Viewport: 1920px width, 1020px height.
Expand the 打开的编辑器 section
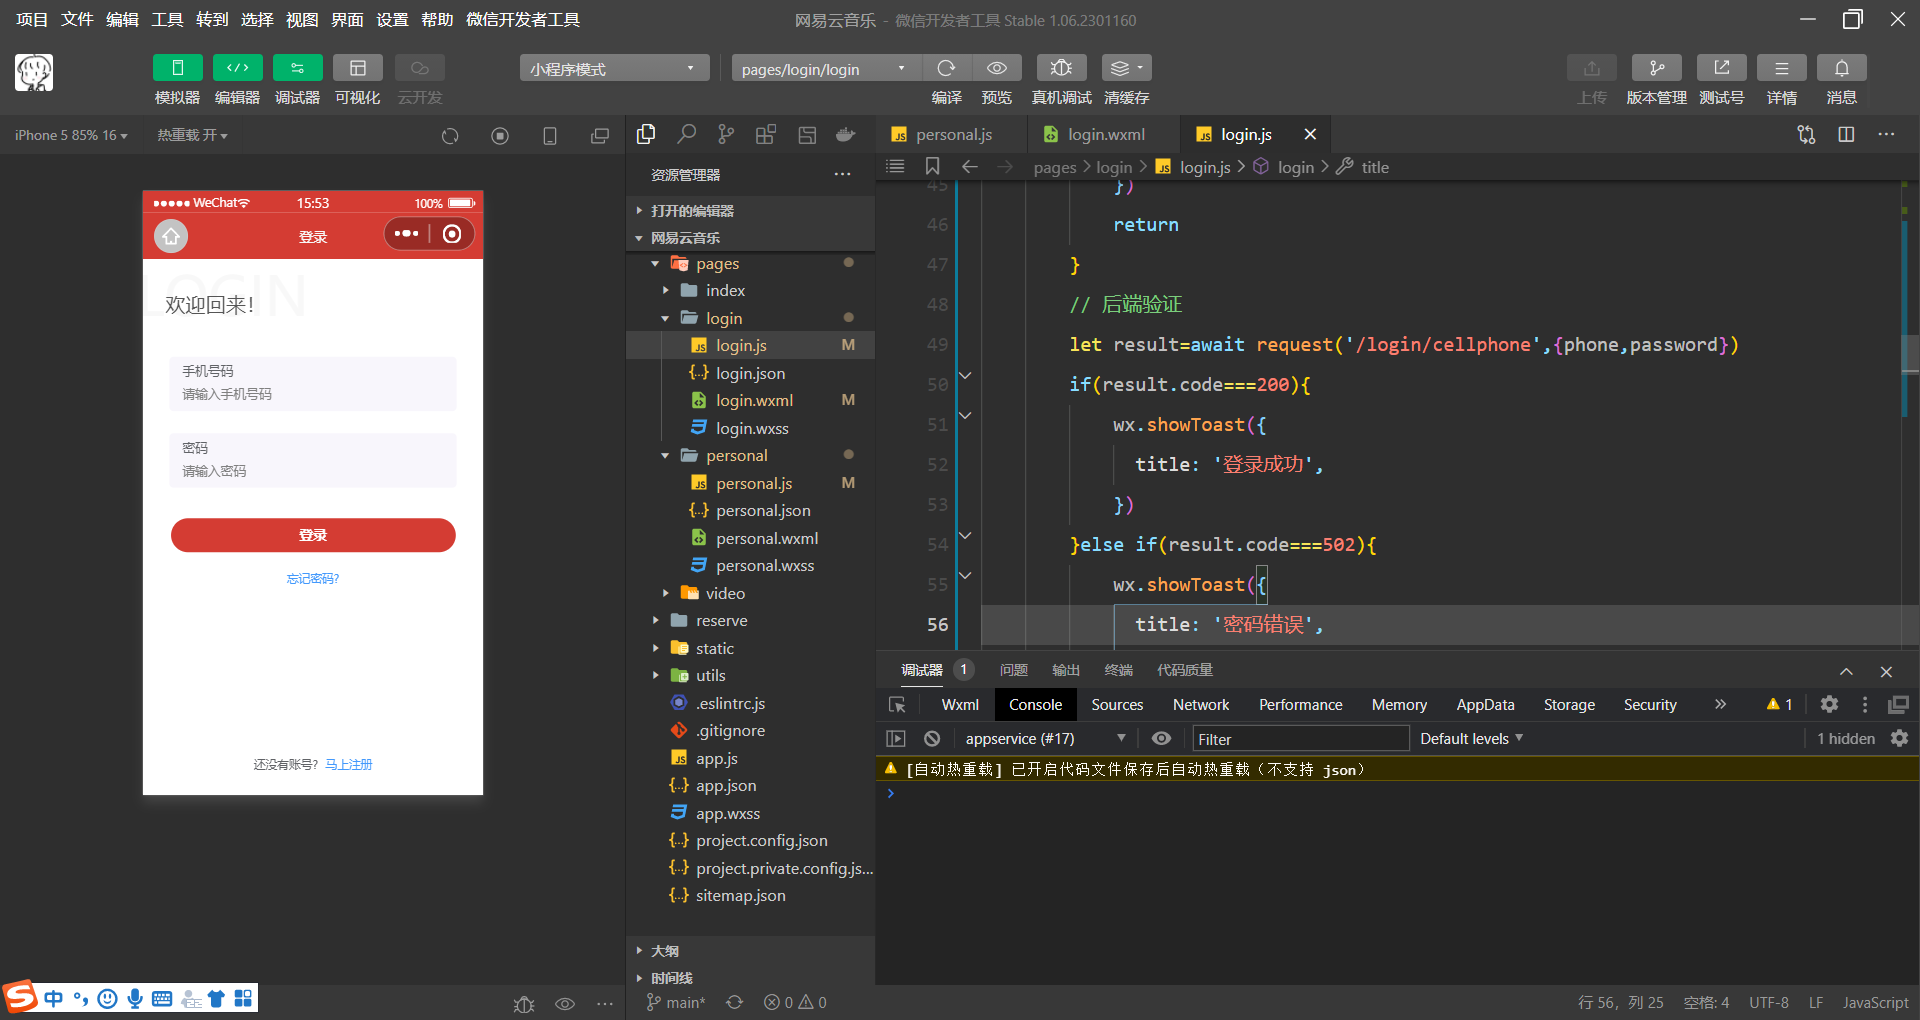pyautogui.click(x=750, y=211)
